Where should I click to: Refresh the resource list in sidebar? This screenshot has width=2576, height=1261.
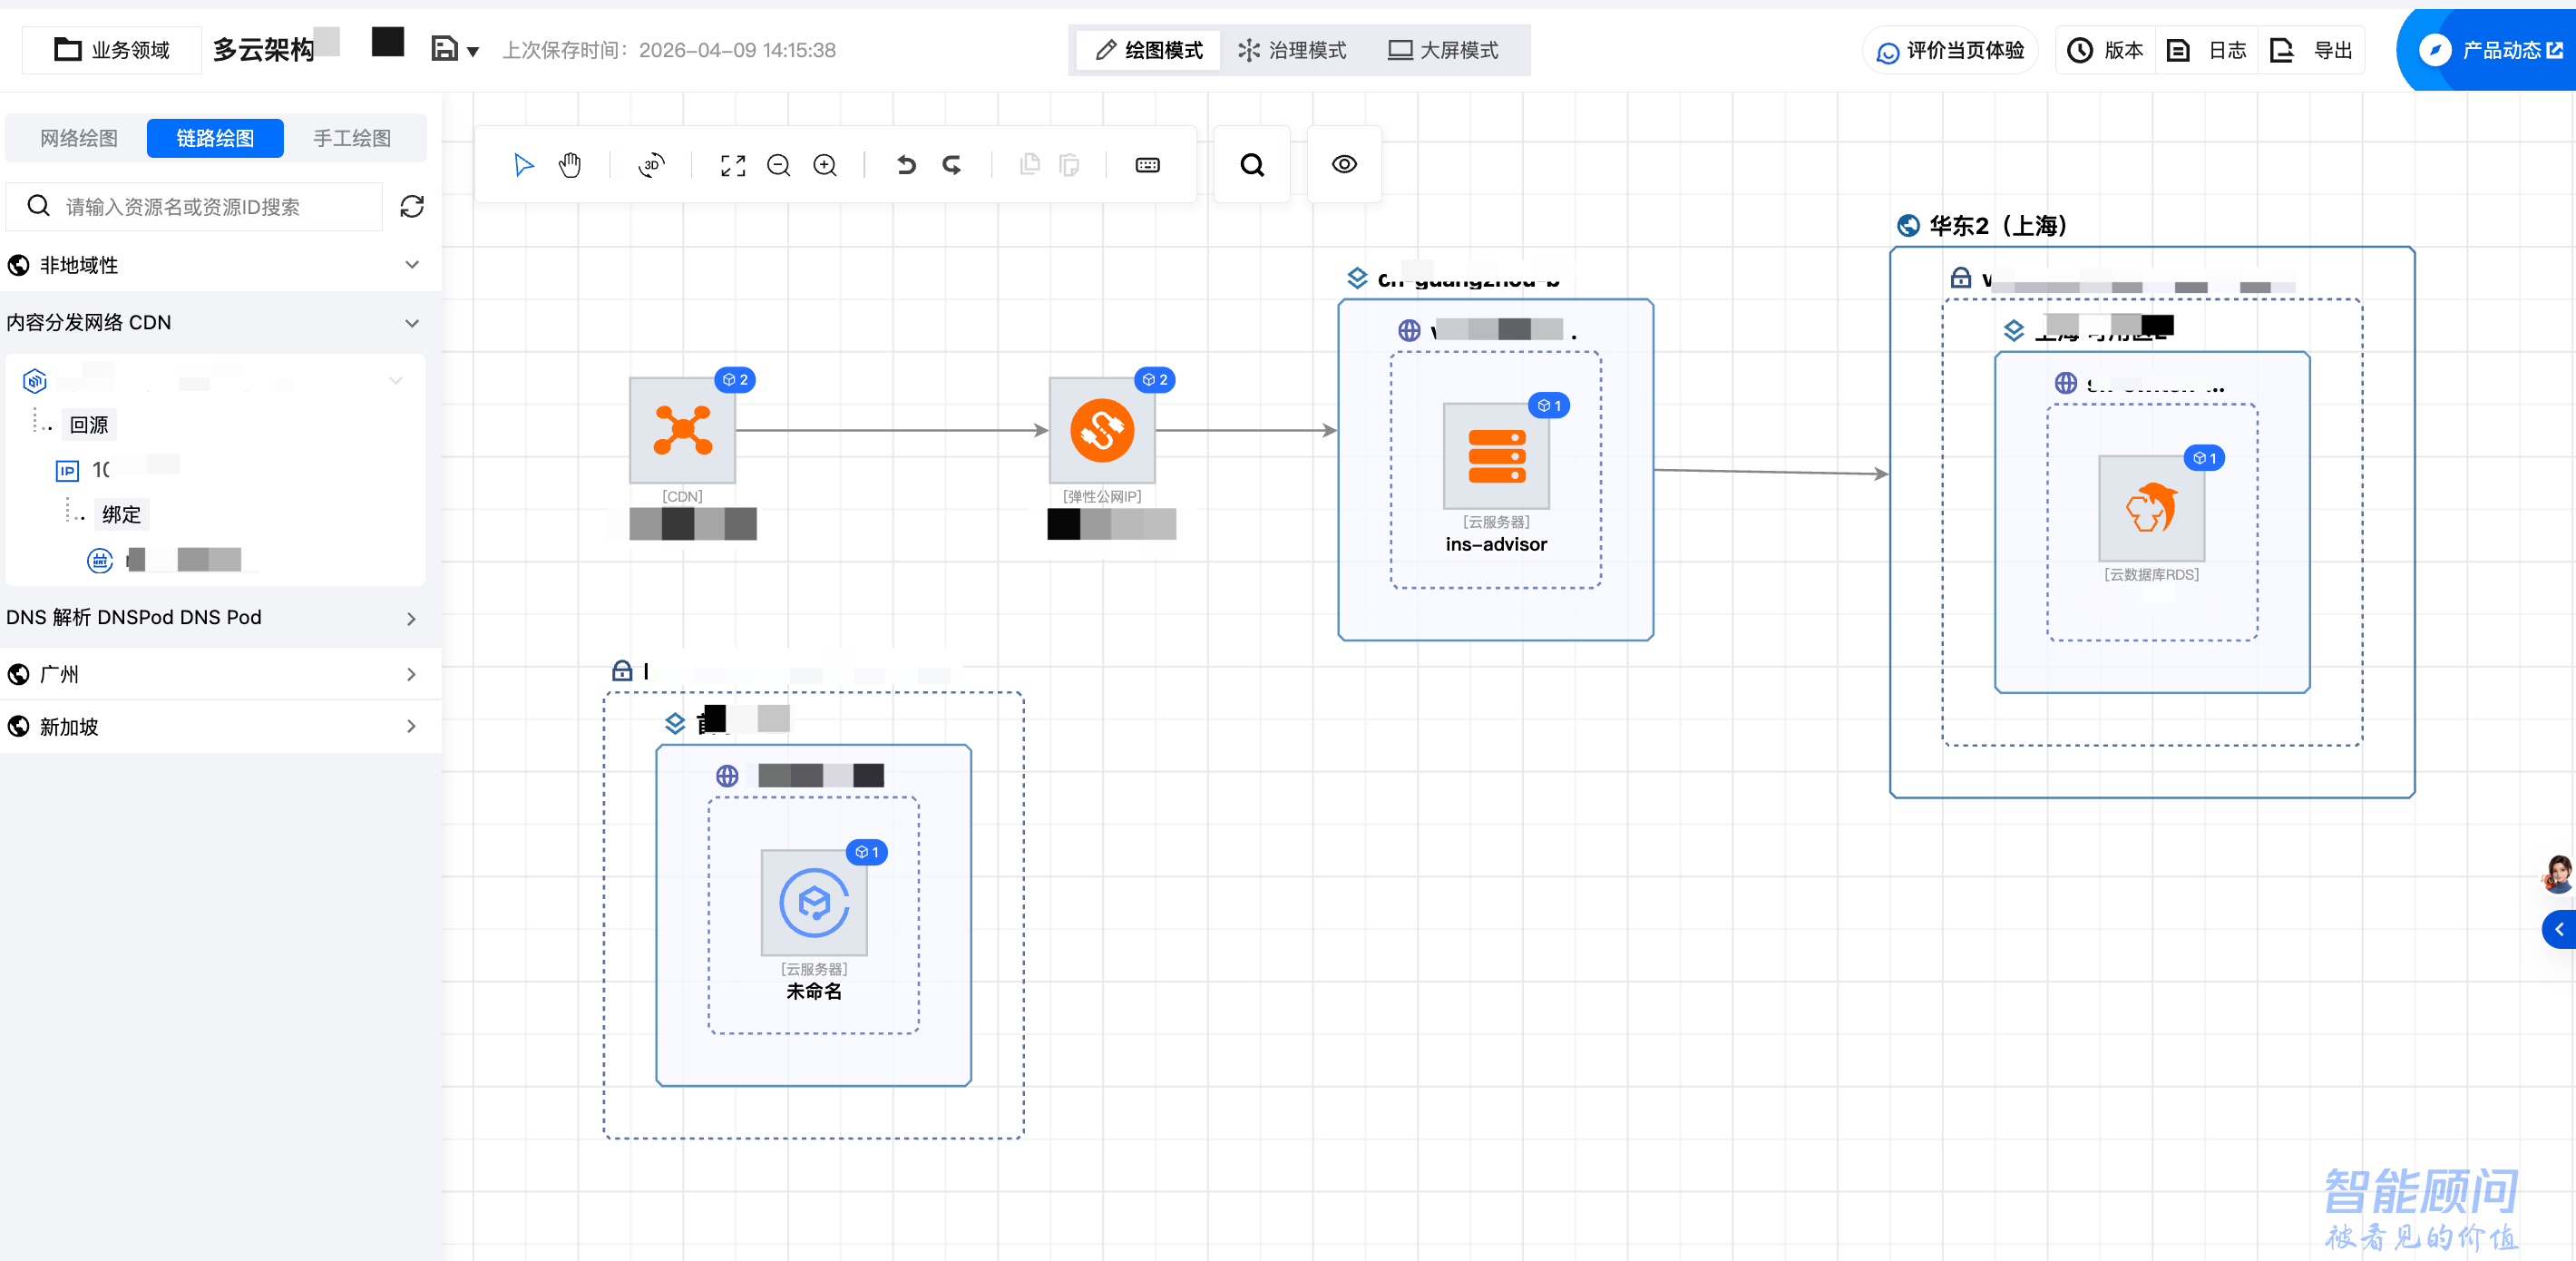pyautogui.click(x=412, y=206)
